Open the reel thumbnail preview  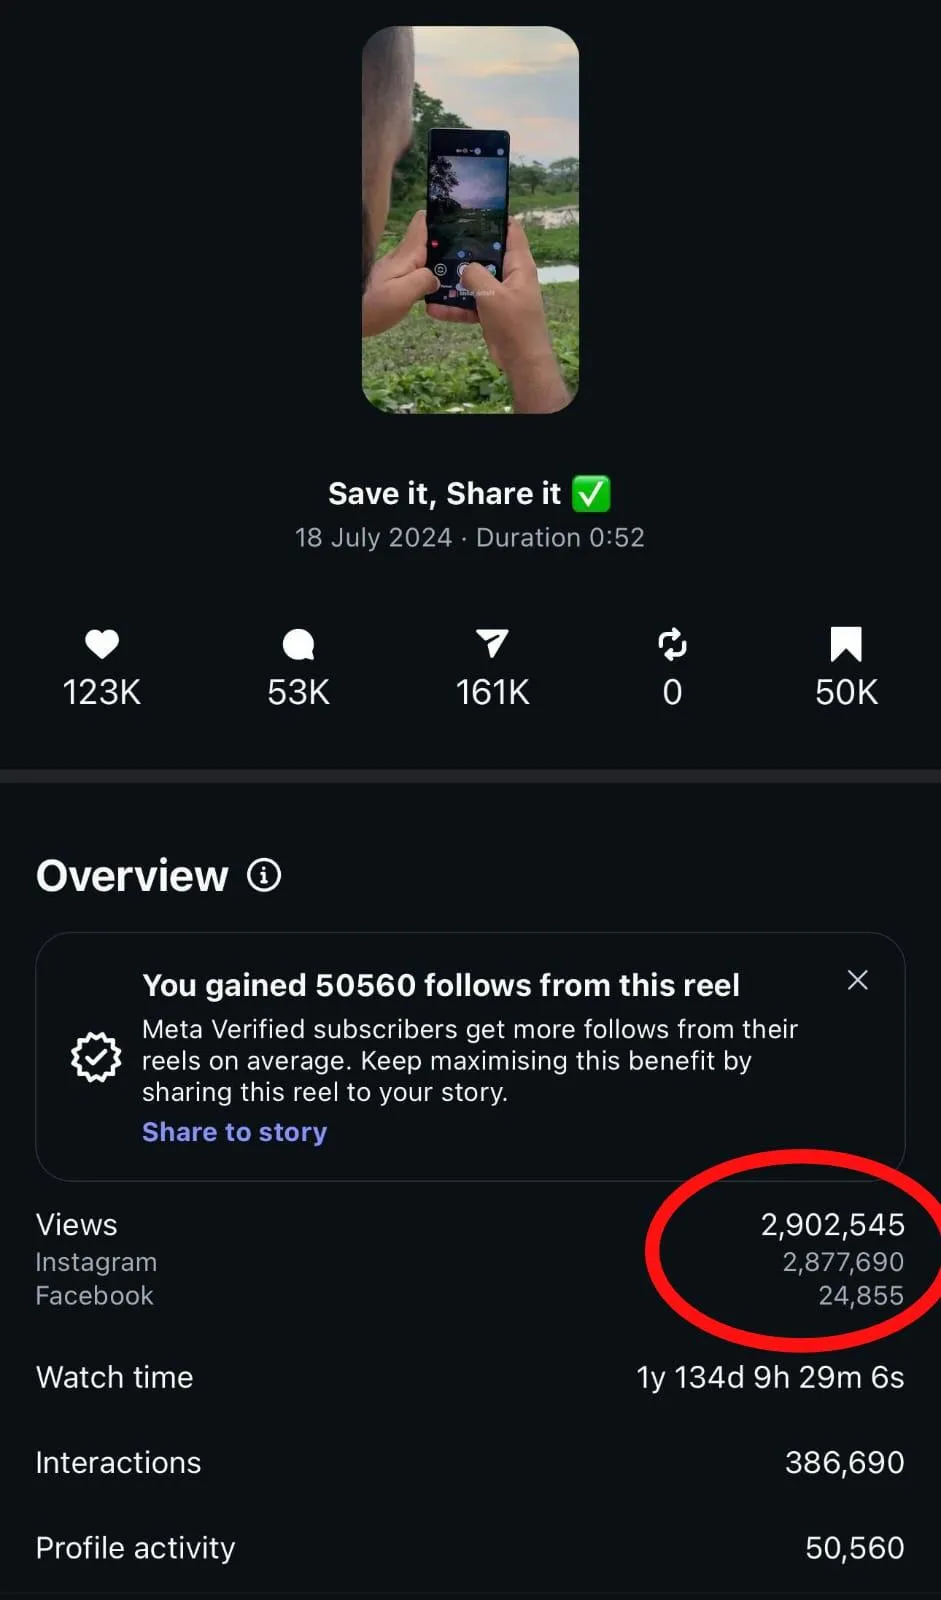(470, 220)
